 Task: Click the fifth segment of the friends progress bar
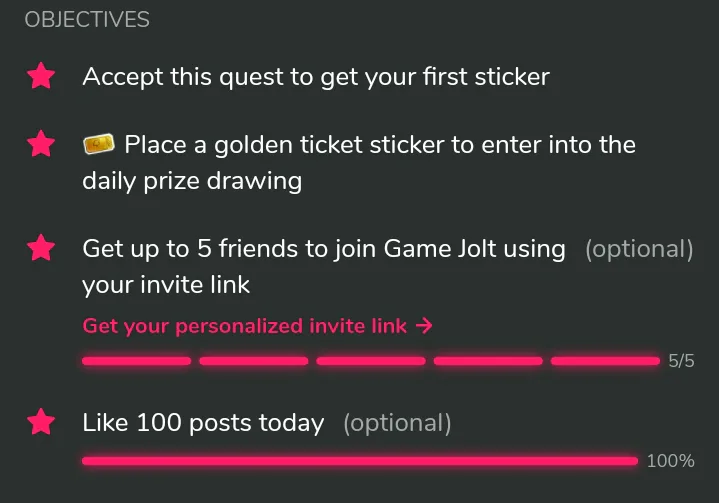coord(605,361)
